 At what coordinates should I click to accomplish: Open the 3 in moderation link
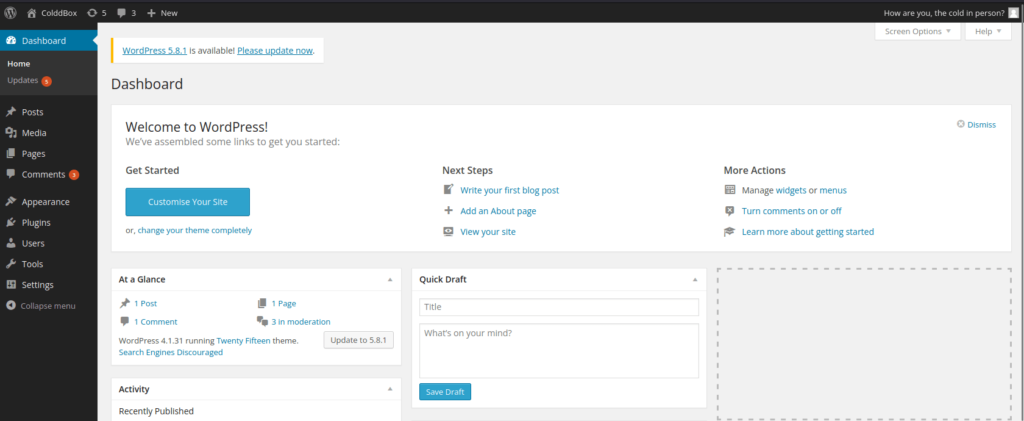pos(301,322)
